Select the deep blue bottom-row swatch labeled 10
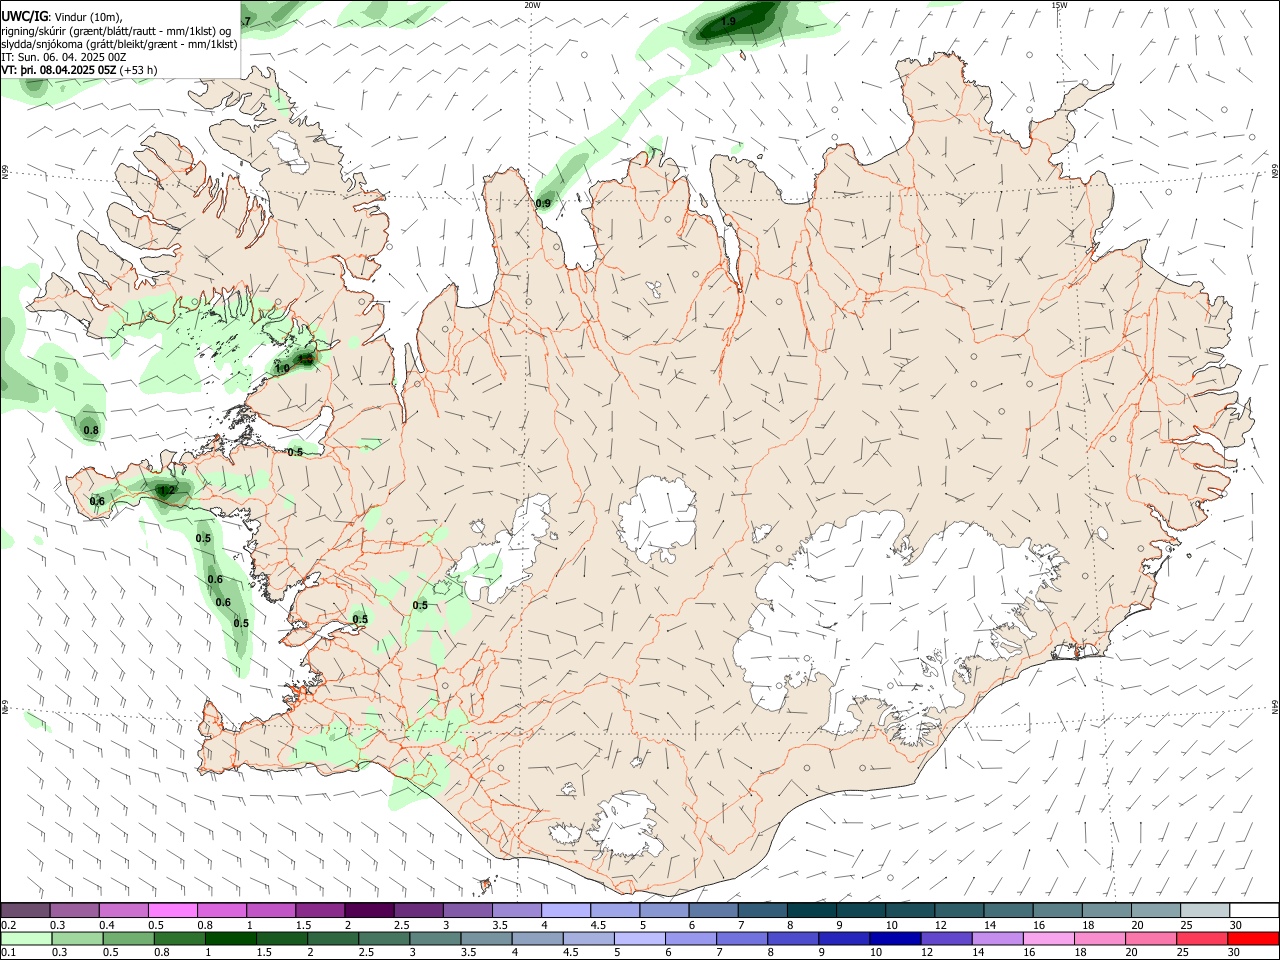Image resolution: width=1280 pixels, height=960 pixels. (x=895, y=938)
